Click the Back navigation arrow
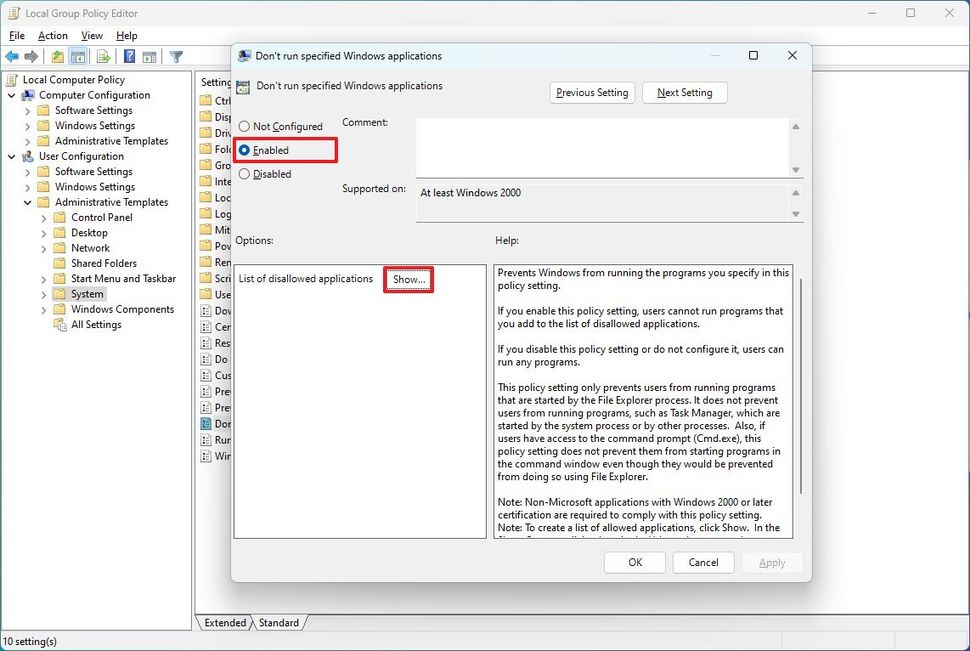970x651 pixels. [x=12, y=56]
